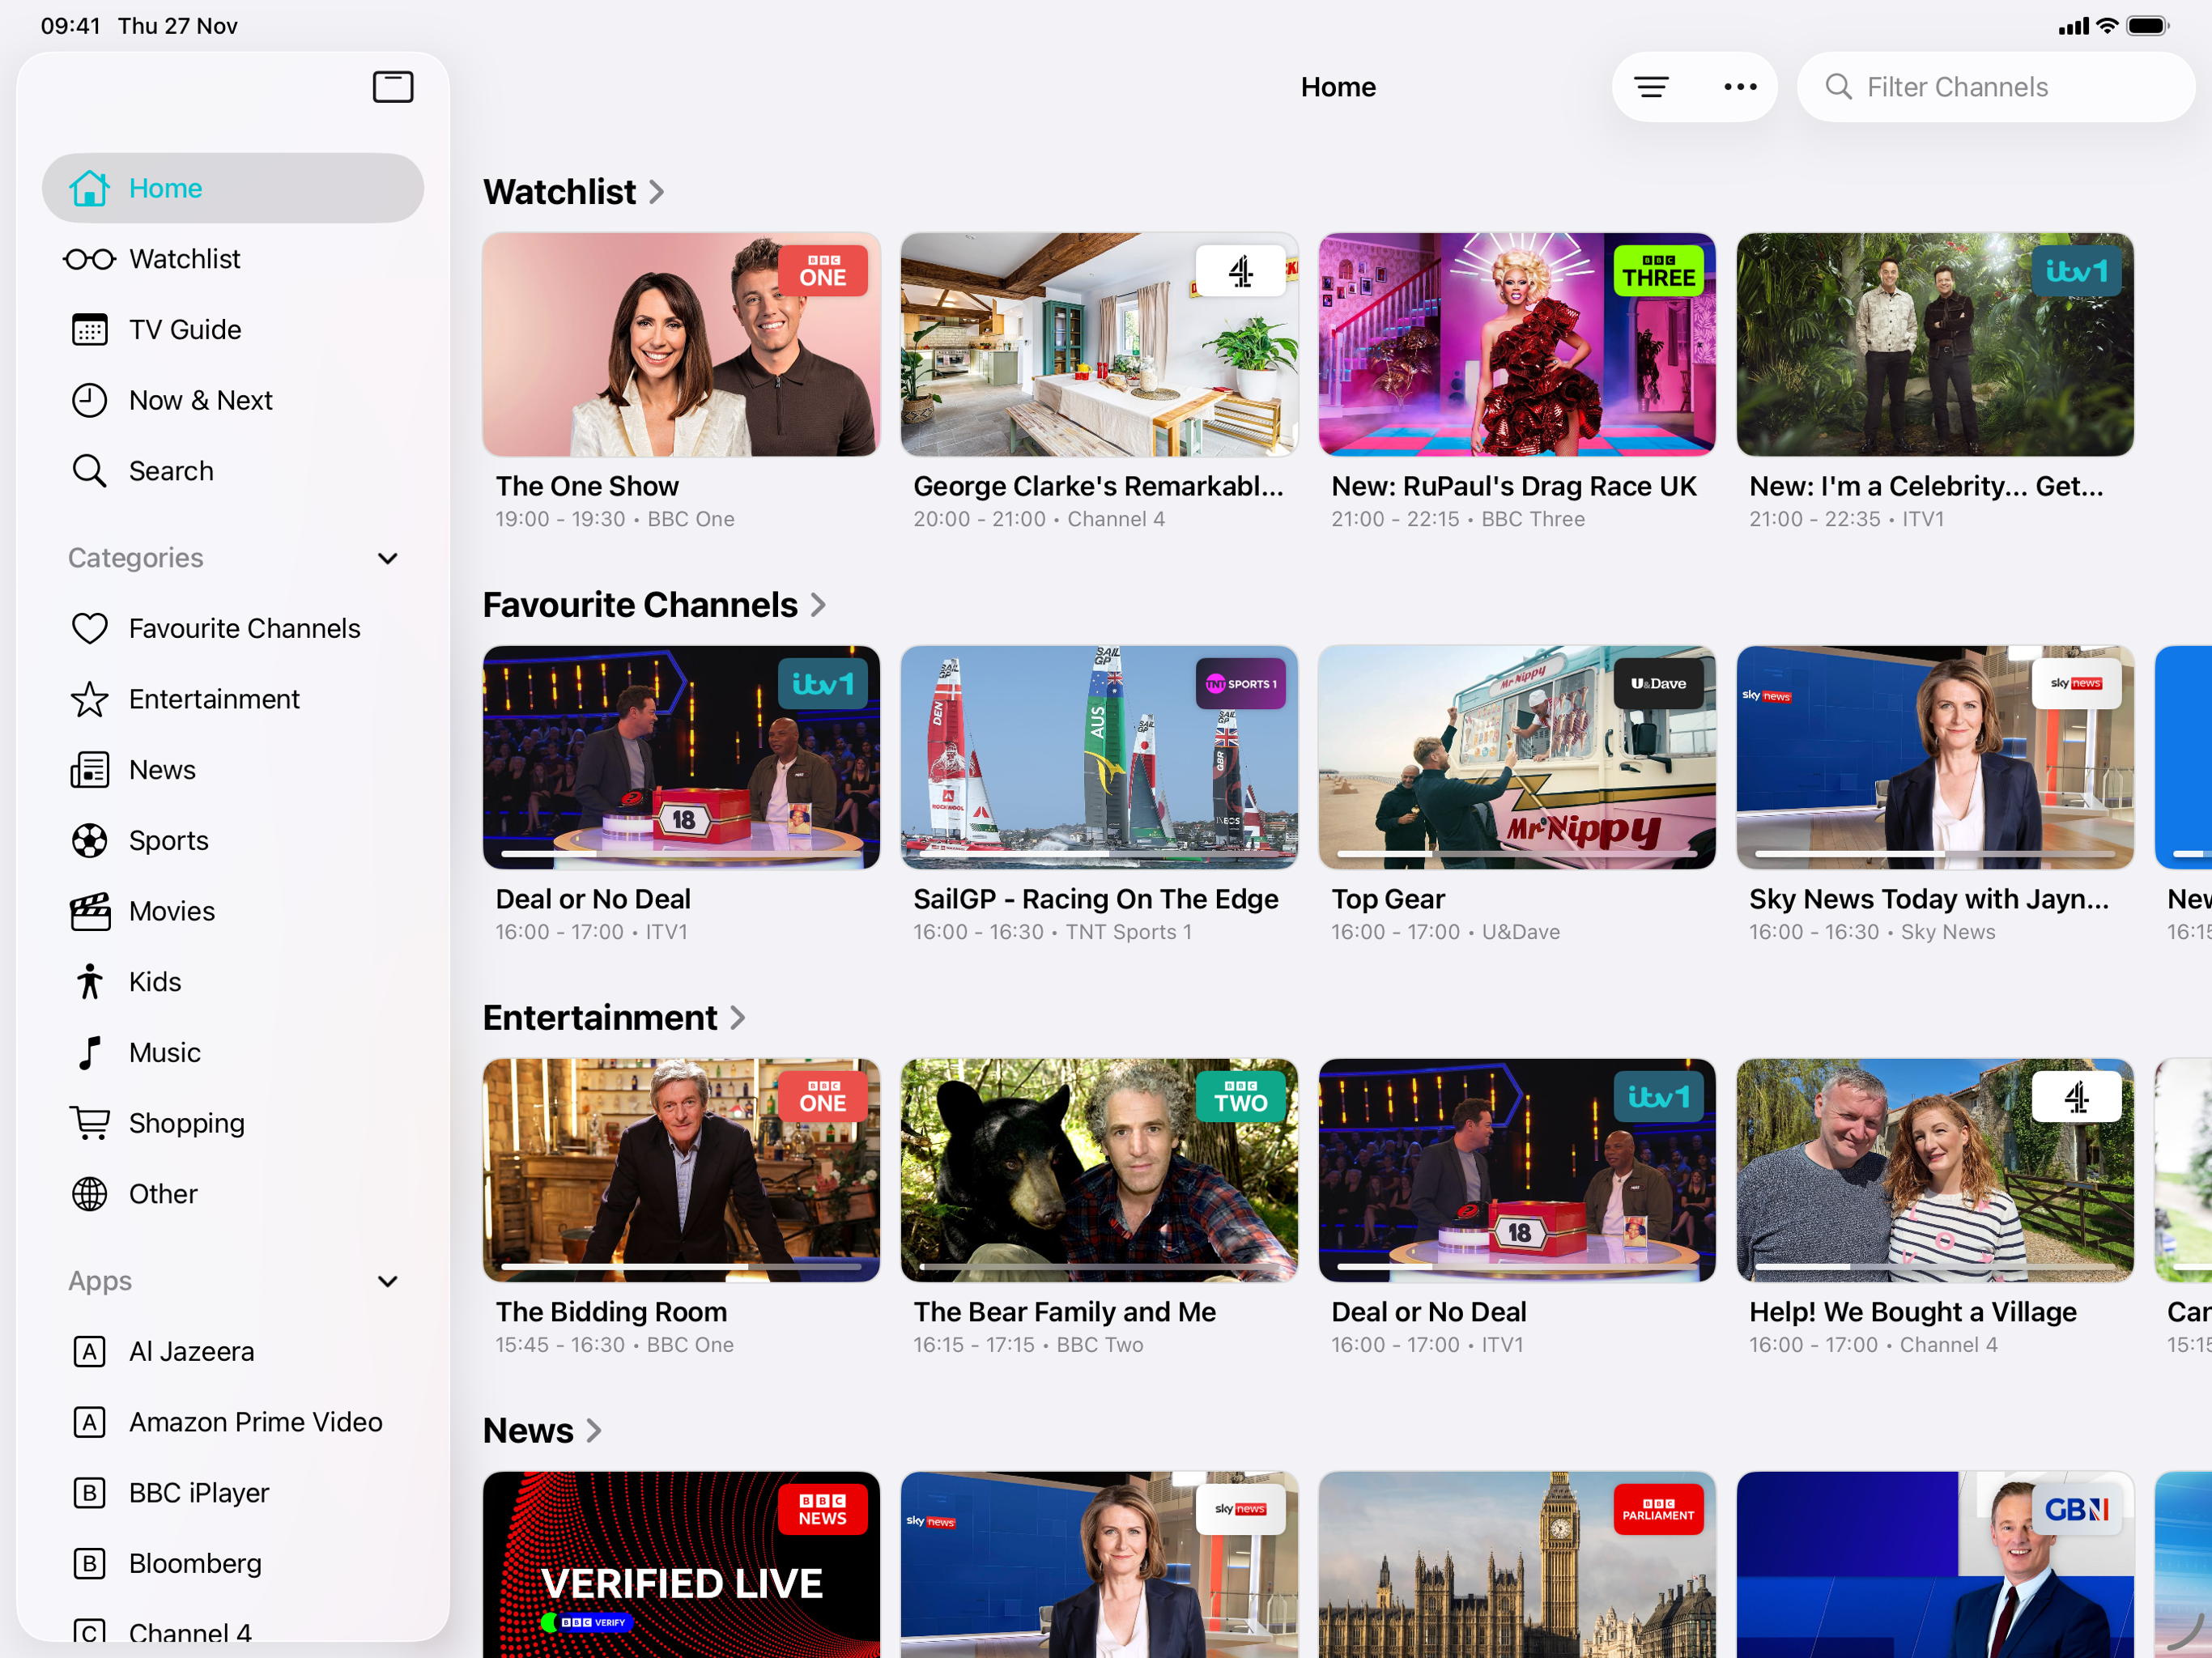Open TV Guide in the sidebar
This screenshot has height=1658, width=2212.
(184, 330)
